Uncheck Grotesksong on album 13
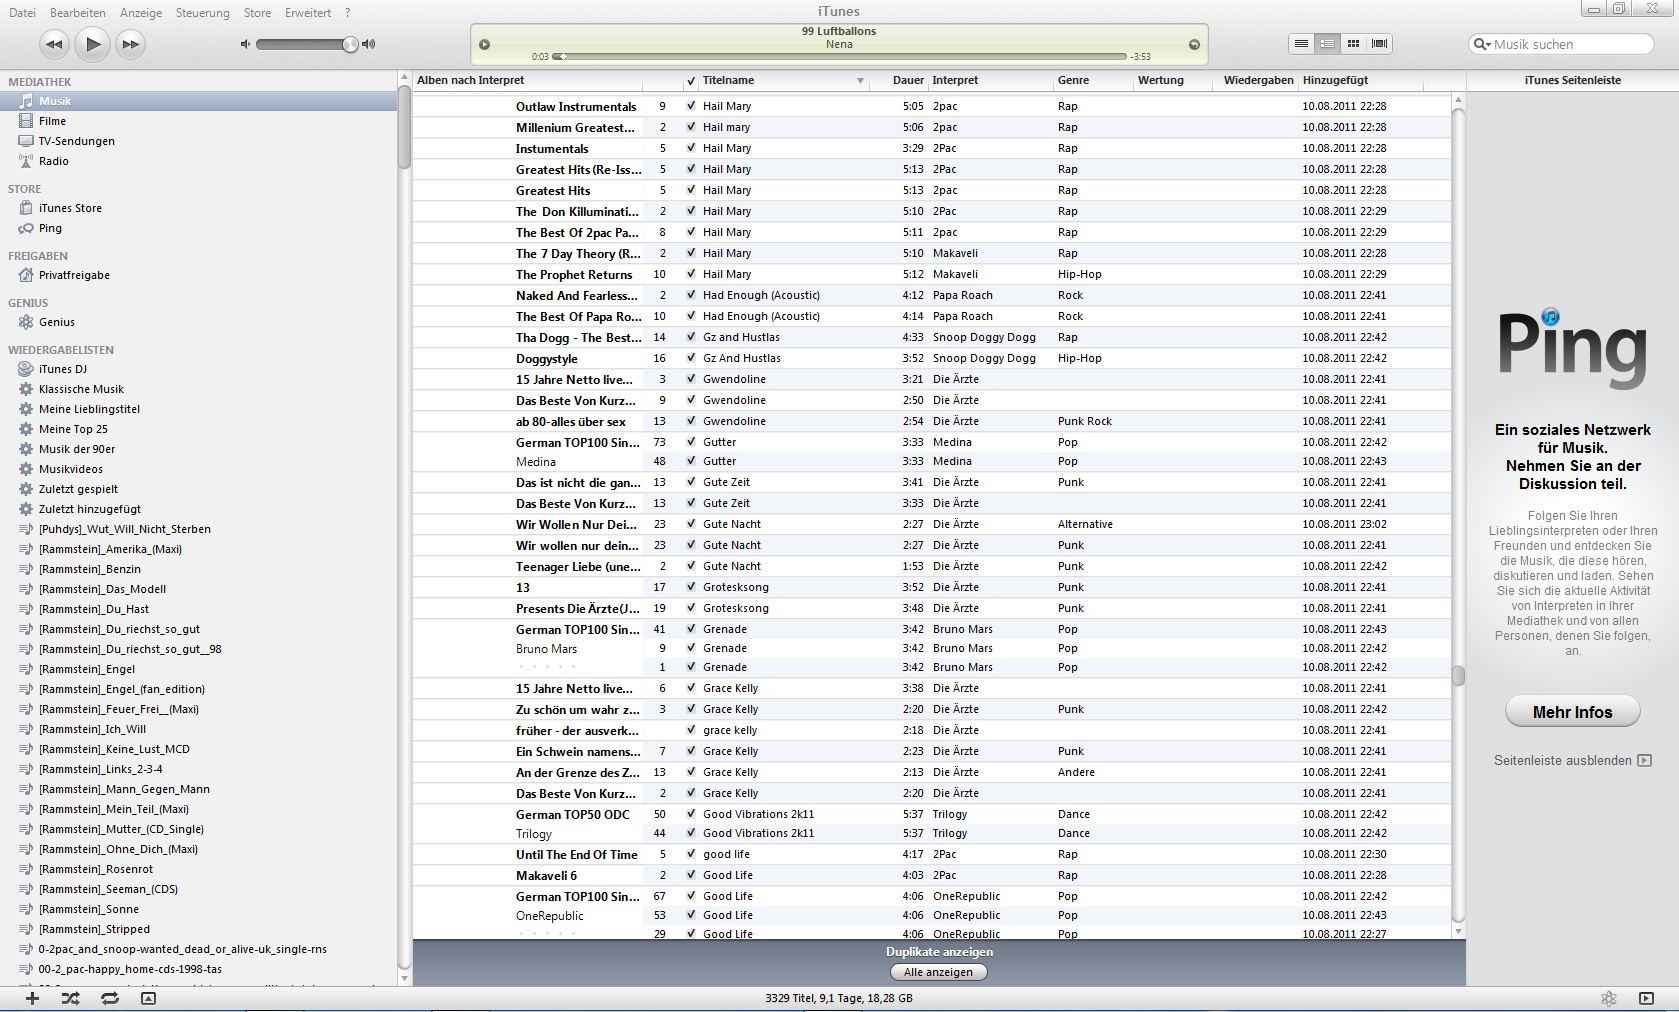 tap(691, 587)
